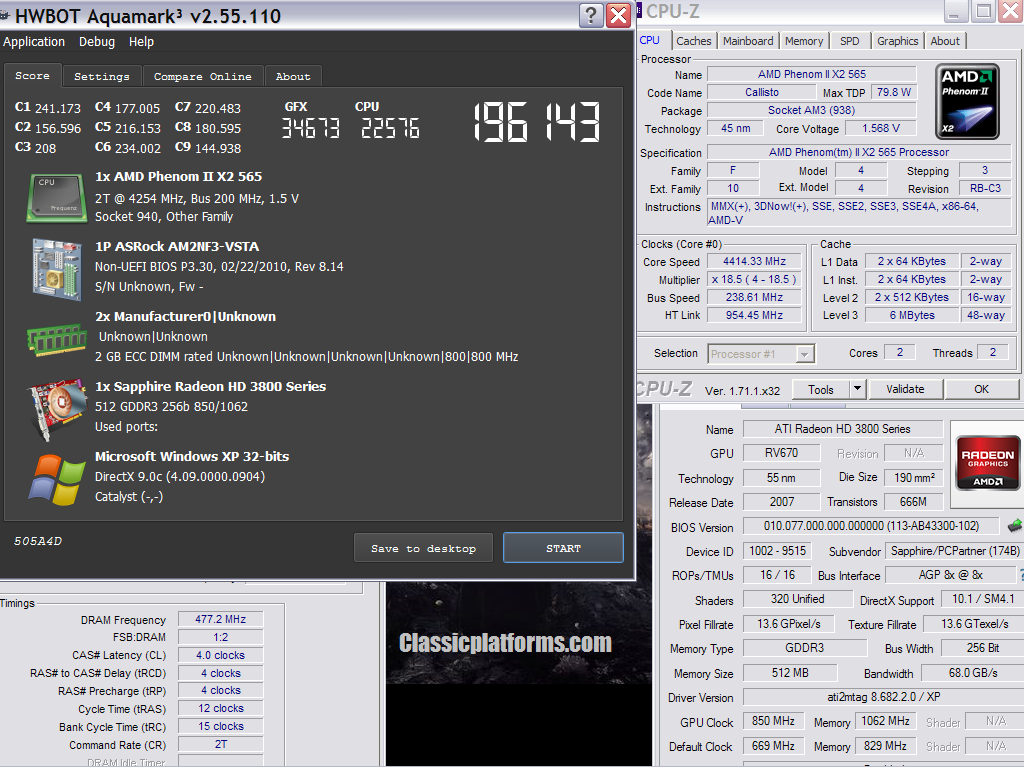Click the HWBOT Aquamark title bar icon

click(5, 14)
